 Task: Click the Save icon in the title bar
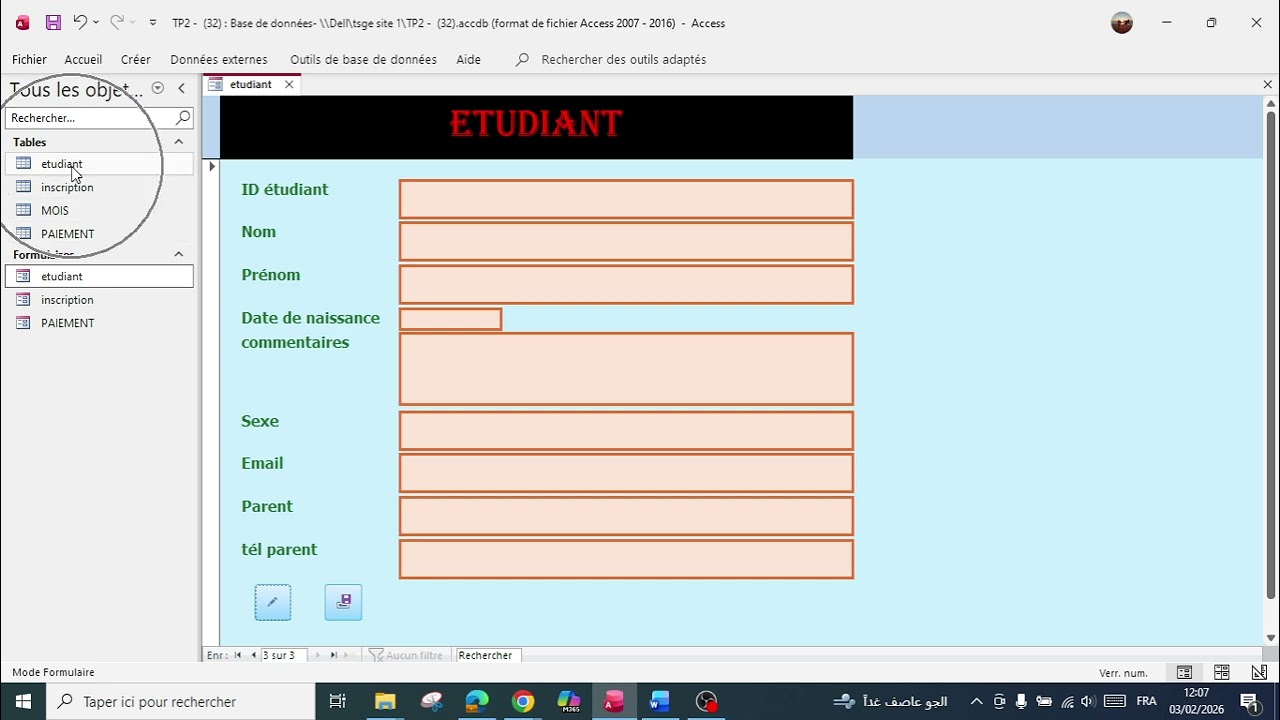(53, 22)
